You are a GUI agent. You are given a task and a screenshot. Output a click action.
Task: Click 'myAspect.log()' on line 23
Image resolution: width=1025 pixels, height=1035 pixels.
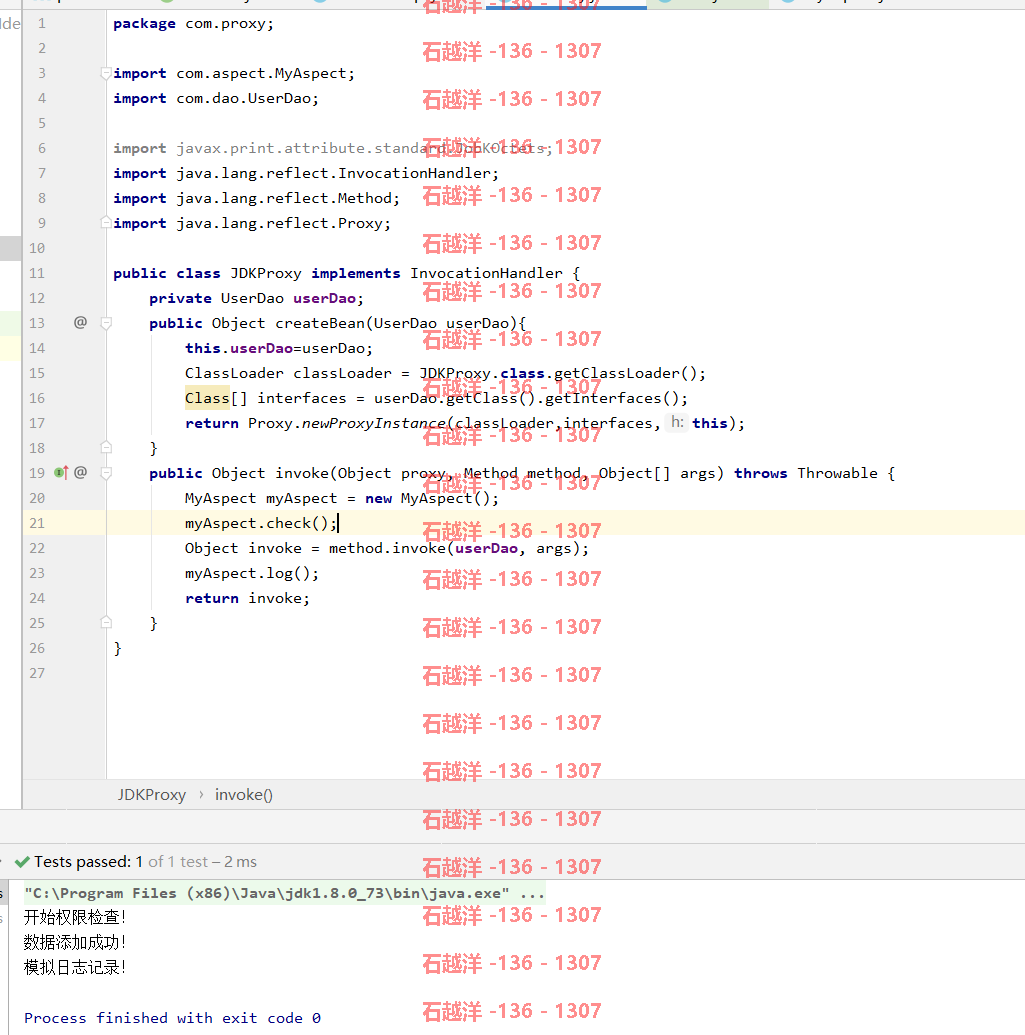pos(248,574)
